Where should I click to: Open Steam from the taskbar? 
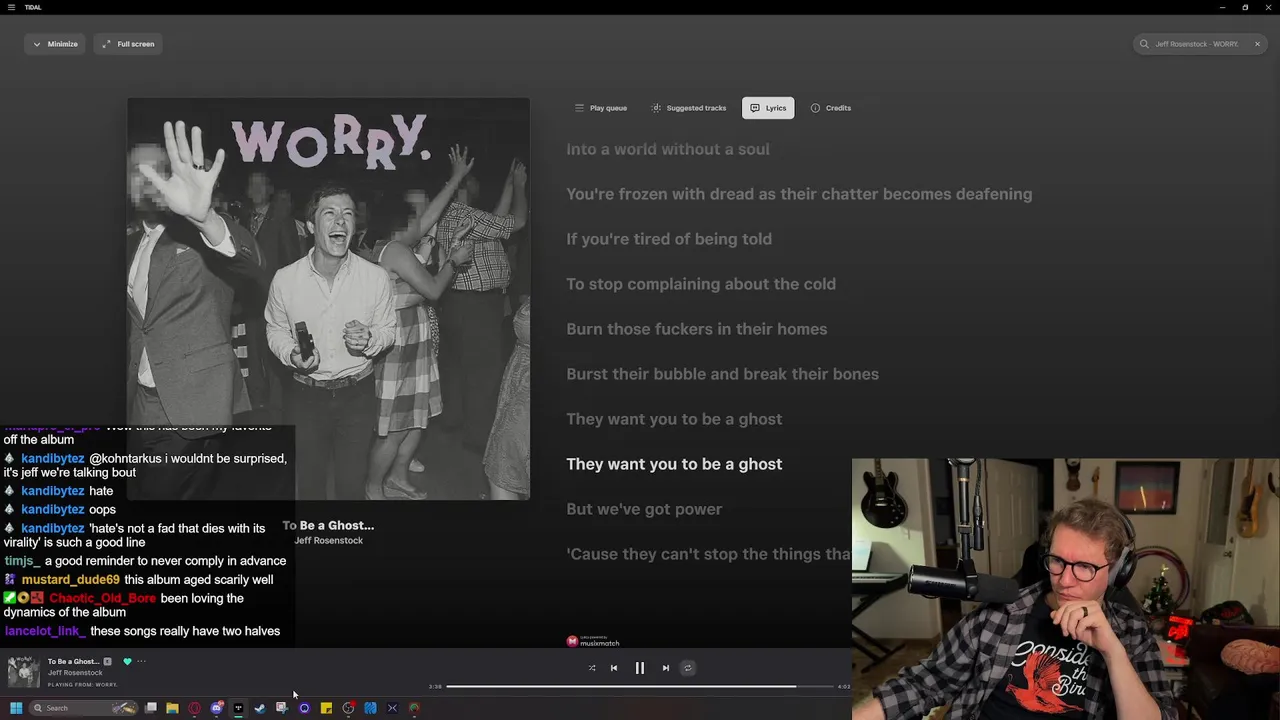260,708
